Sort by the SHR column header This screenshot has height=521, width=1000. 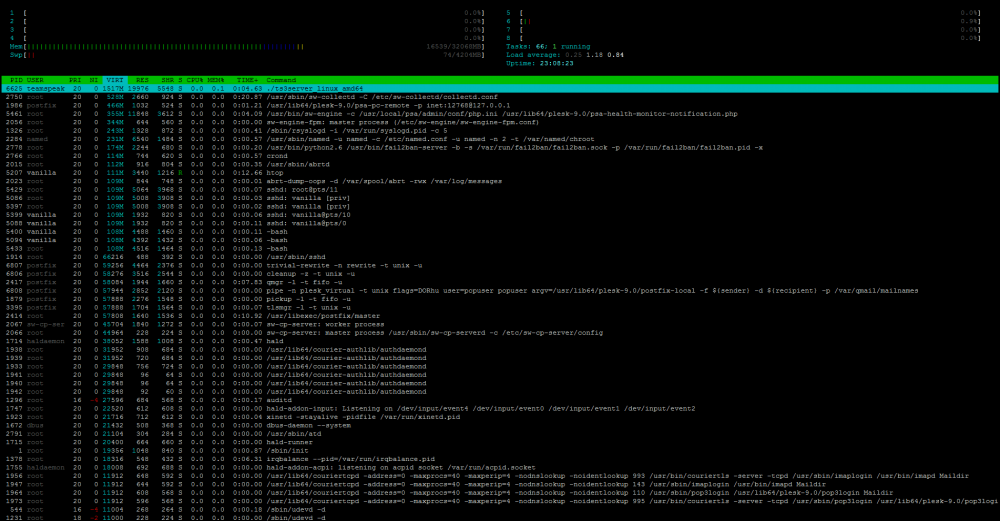167,80
